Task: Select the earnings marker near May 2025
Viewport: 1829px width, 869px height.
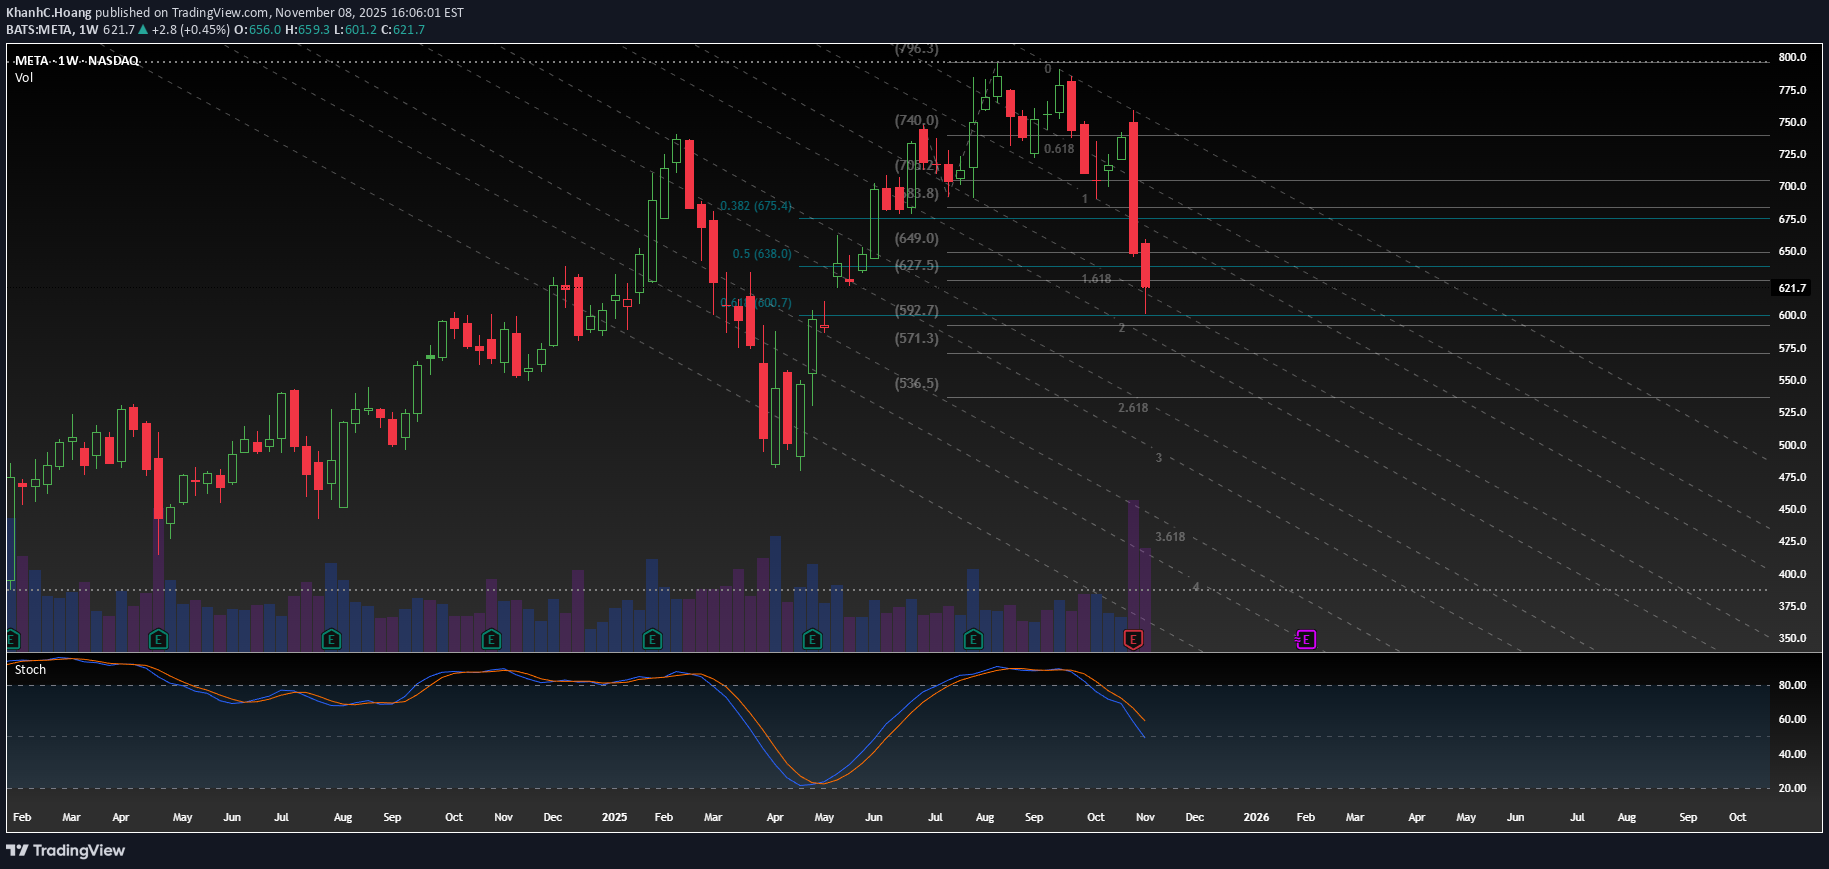Action: click(x=812, y=639)
